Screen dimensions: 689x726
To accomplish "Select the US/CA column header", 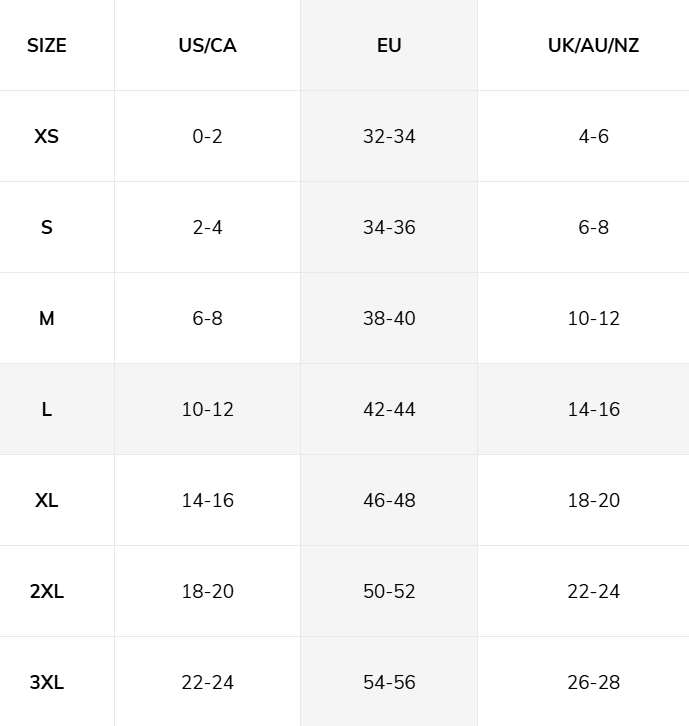I will (207, 45).
